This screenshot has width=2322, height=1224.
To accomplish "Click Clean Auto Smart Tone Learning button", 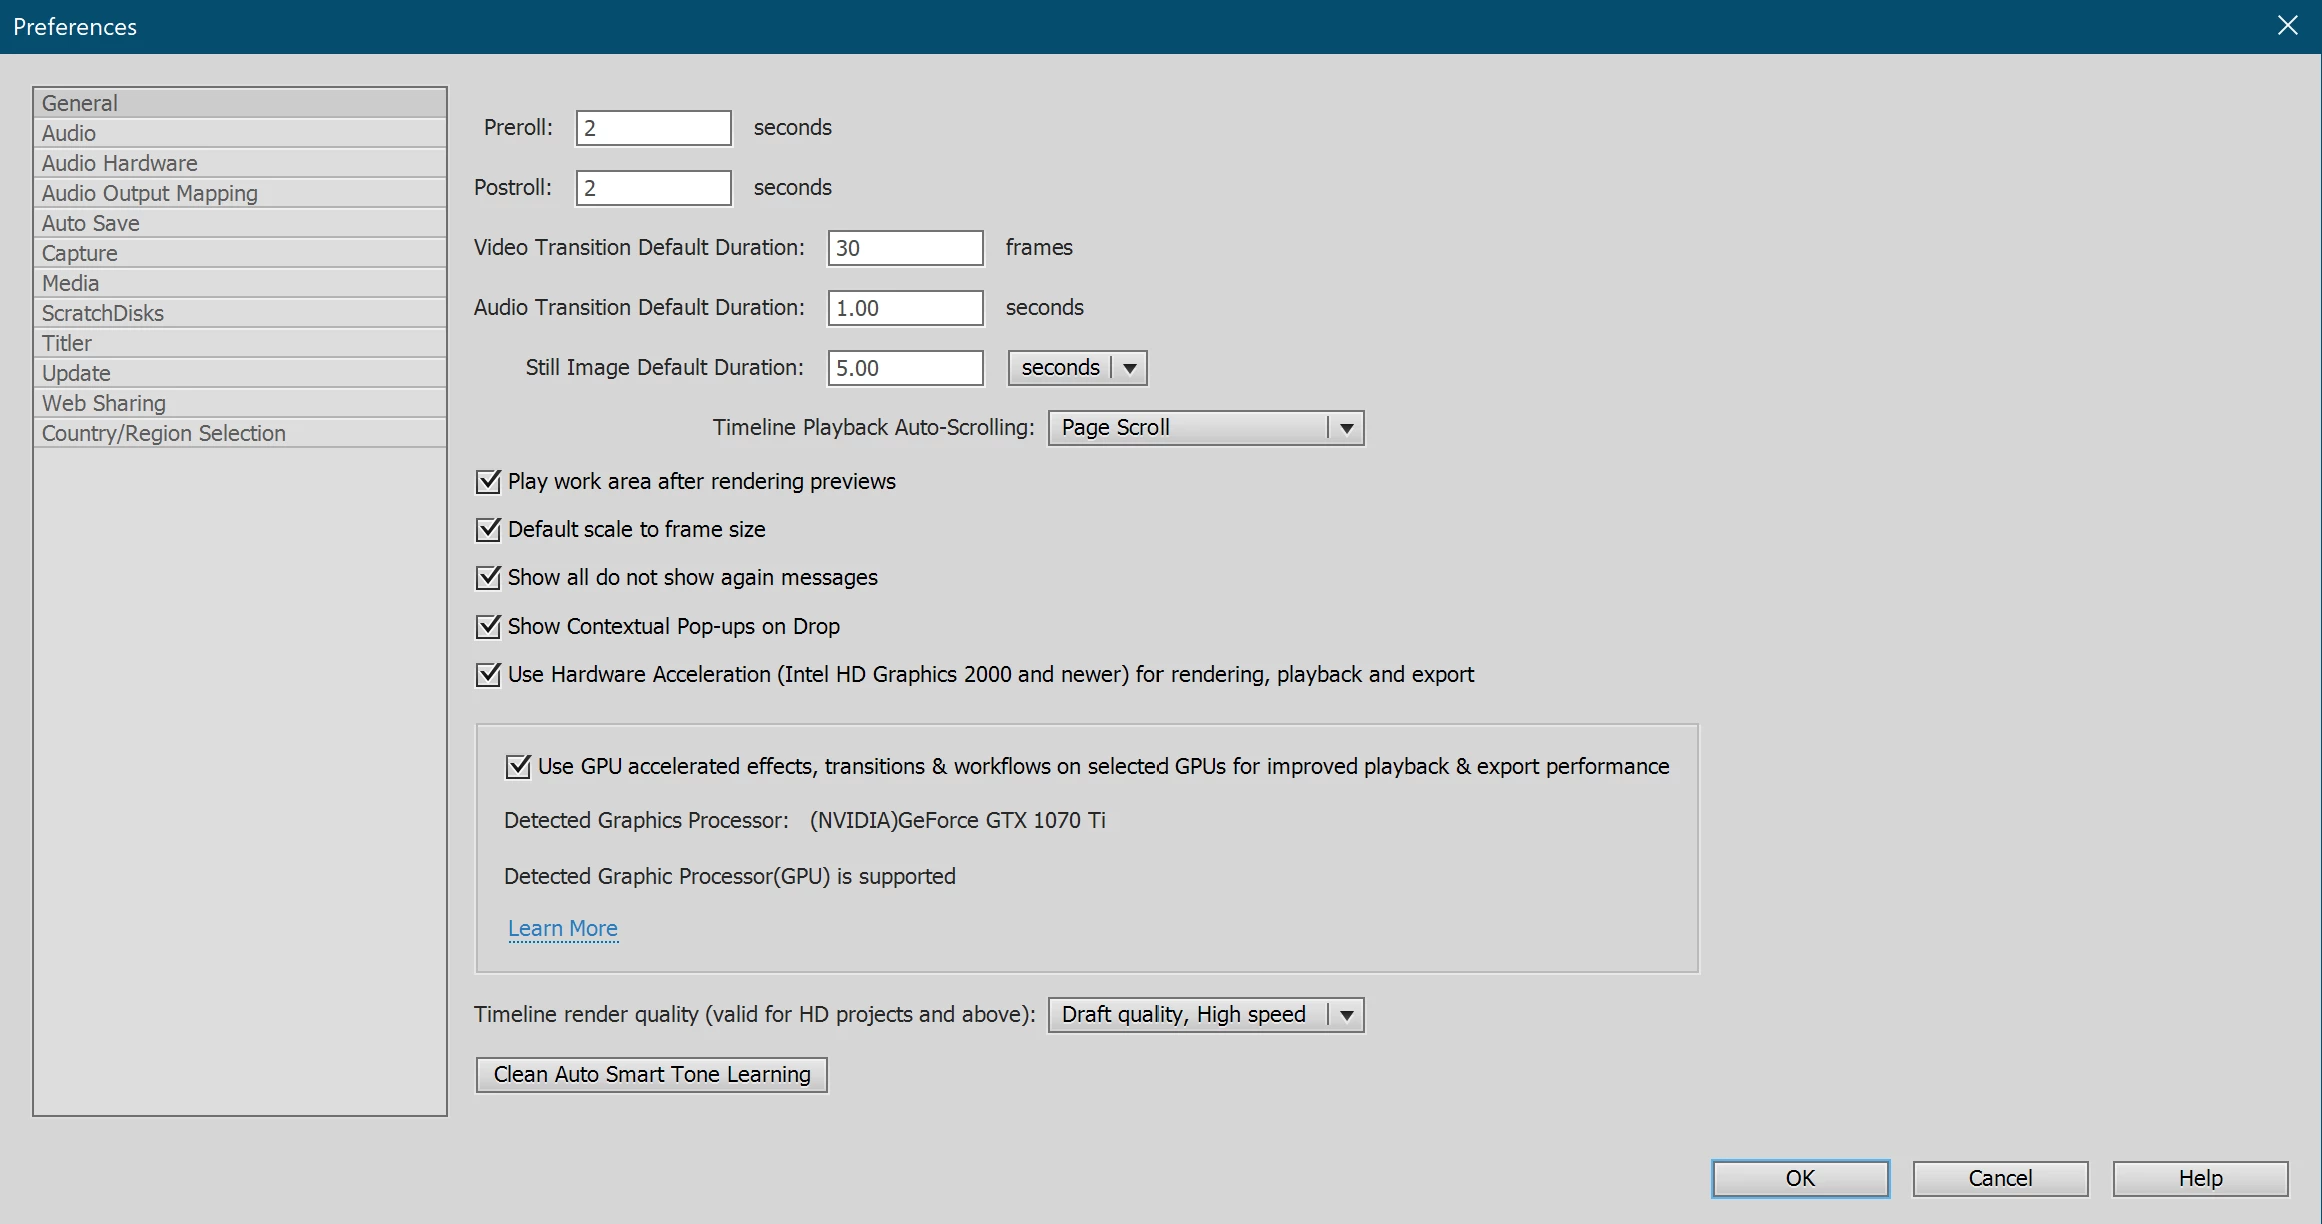I will [651, 1075].
